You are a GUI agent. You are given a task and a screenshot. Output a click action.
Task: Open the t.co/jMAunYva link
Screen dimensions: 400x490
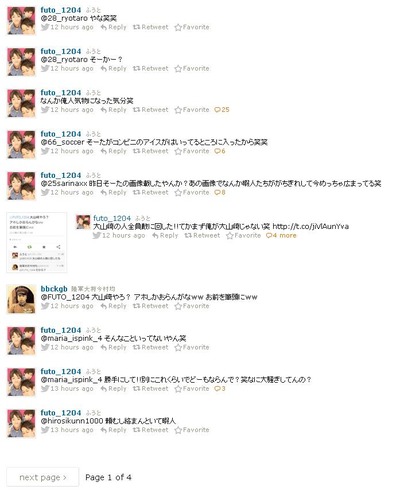click(x=311, y=227)
